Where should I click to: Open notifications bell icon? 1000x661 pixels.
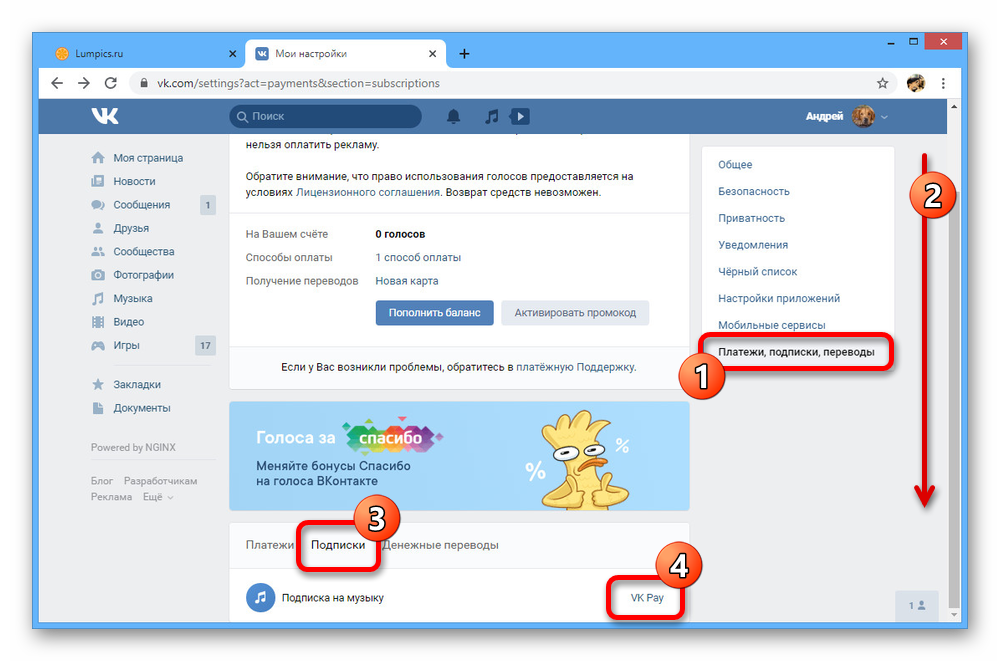pyautogui.click(x=453, y=116)
